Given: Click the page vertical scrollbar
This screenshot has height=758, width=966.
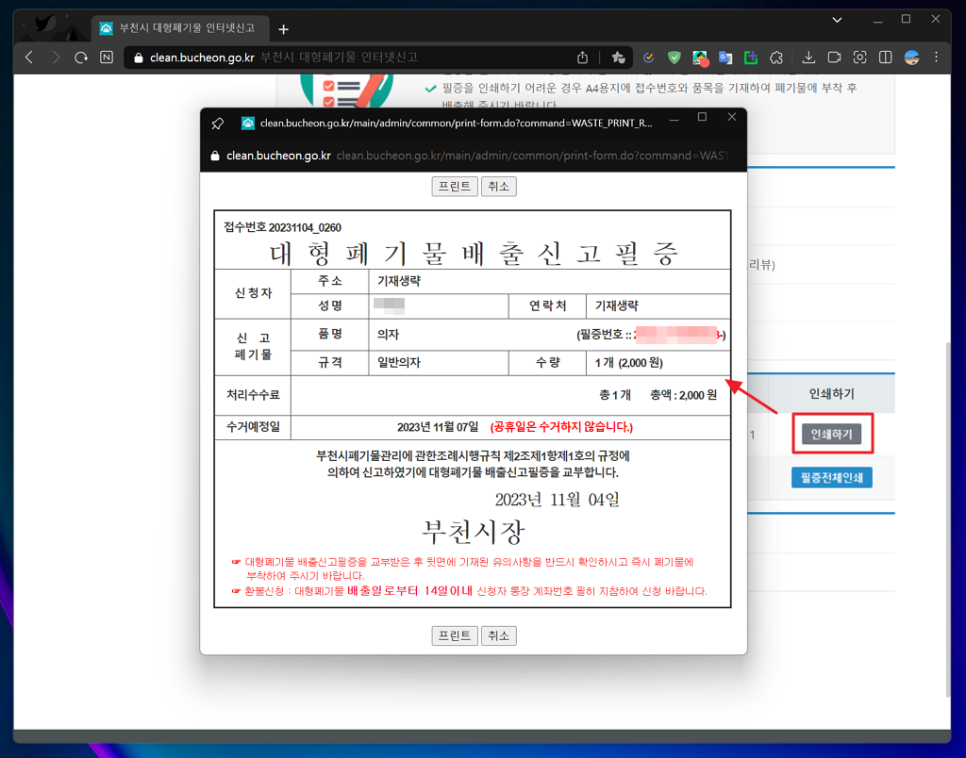Looking at the screenshot, I should [x=948, y=520].
